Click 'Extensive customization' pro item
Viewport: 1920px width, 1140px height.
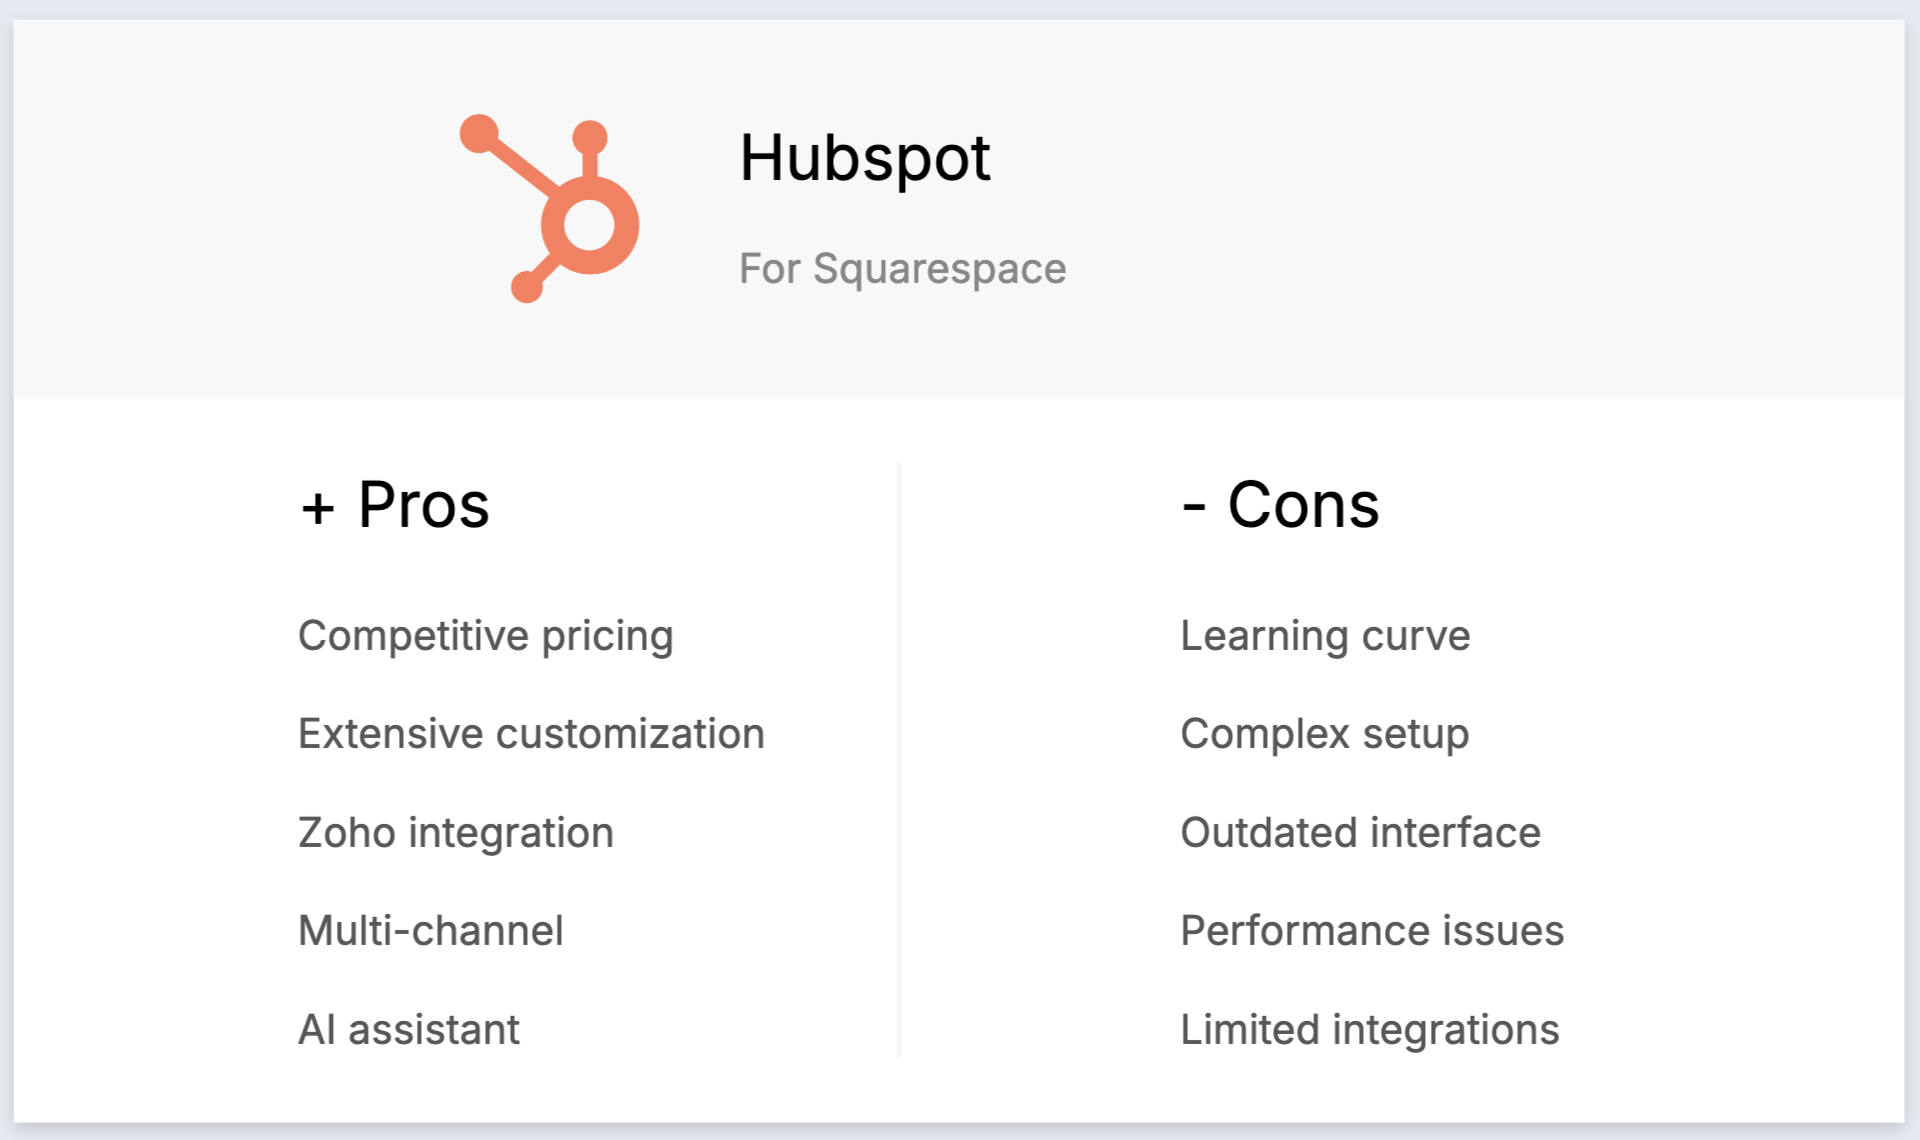click(531, 734)
